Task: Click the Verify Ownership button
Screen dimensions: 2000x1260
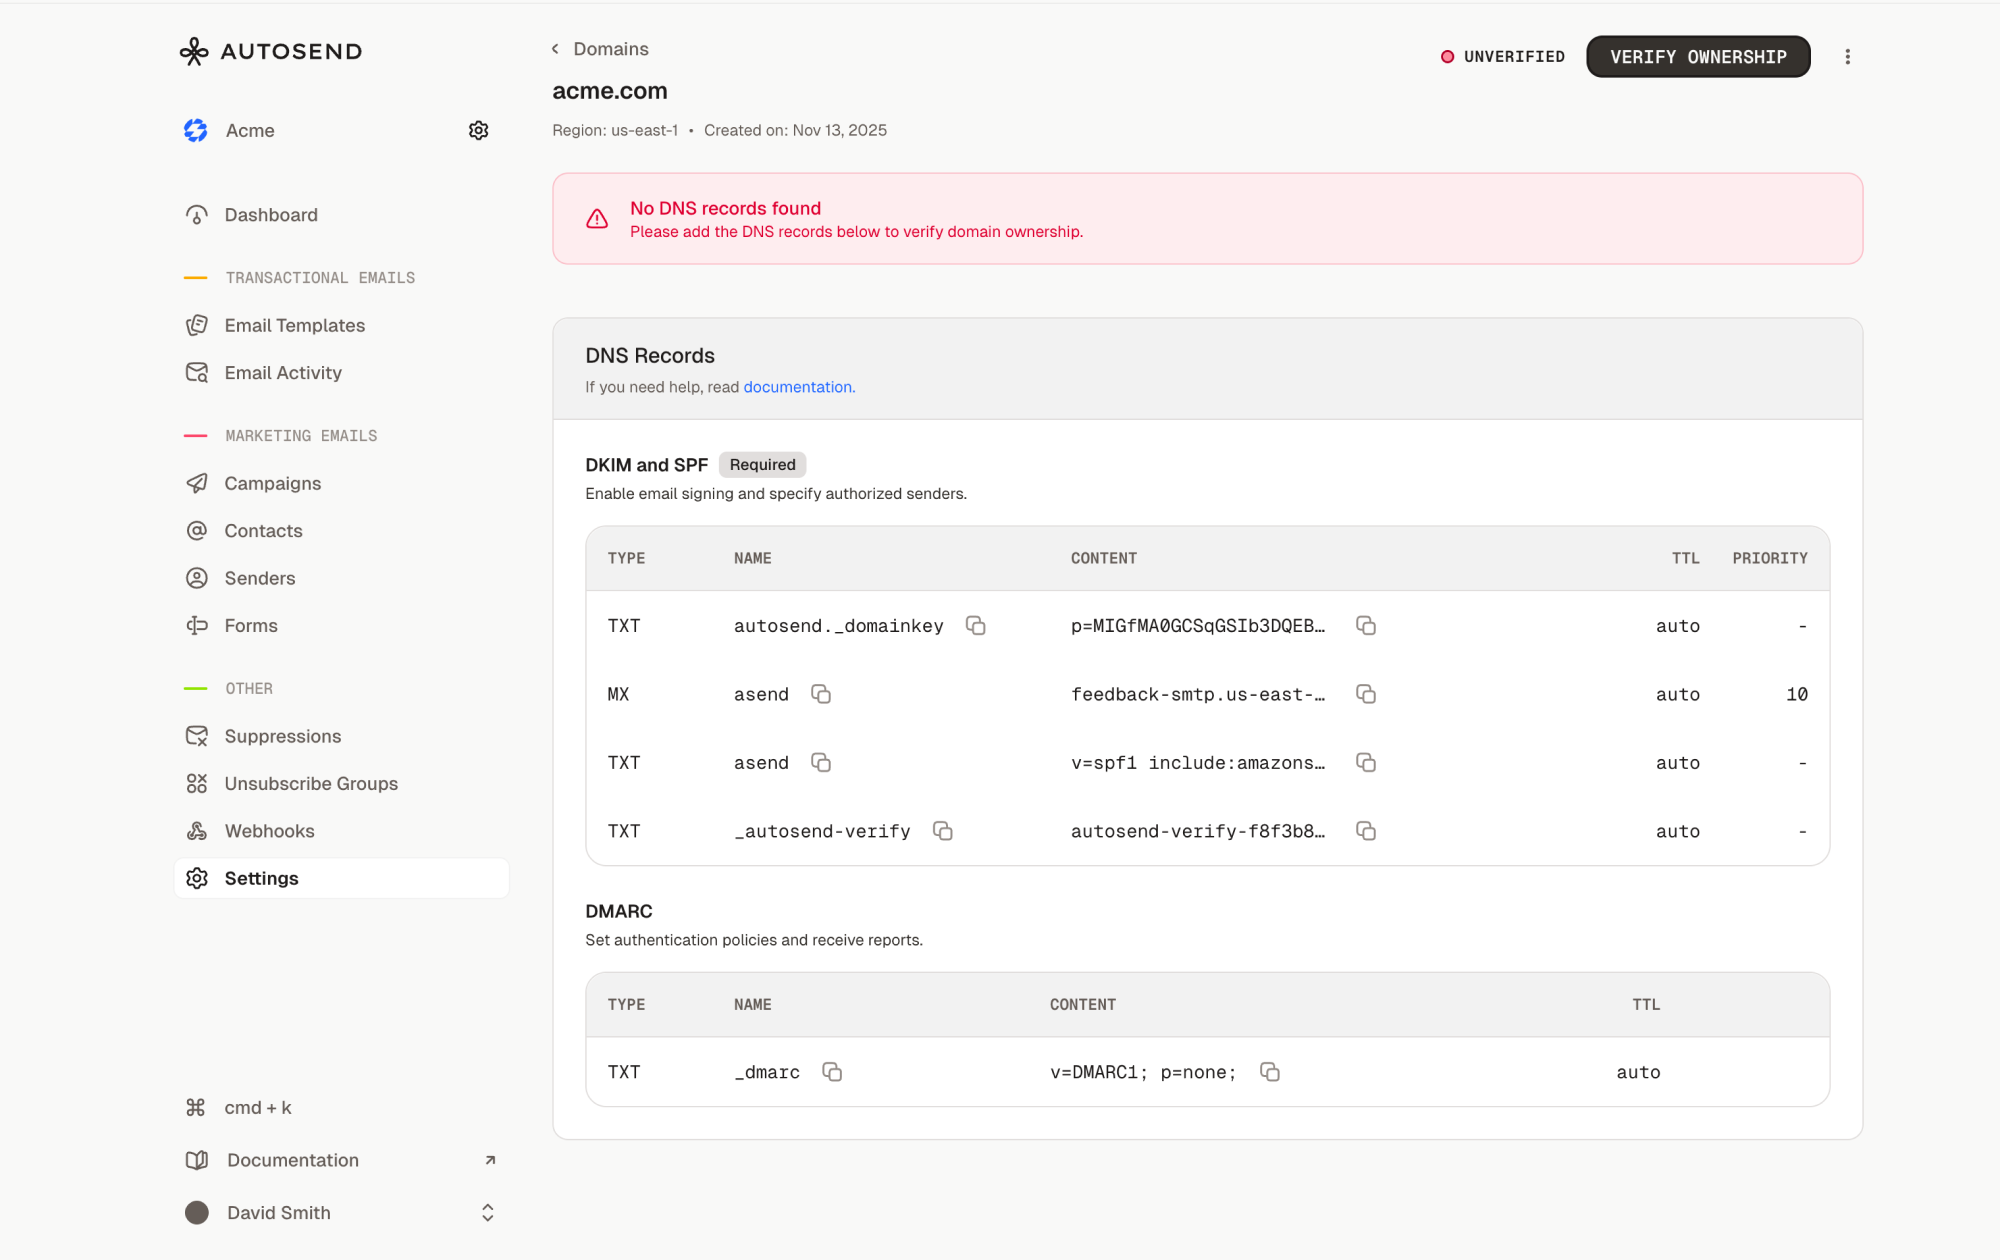Action: pos(1697,56)
